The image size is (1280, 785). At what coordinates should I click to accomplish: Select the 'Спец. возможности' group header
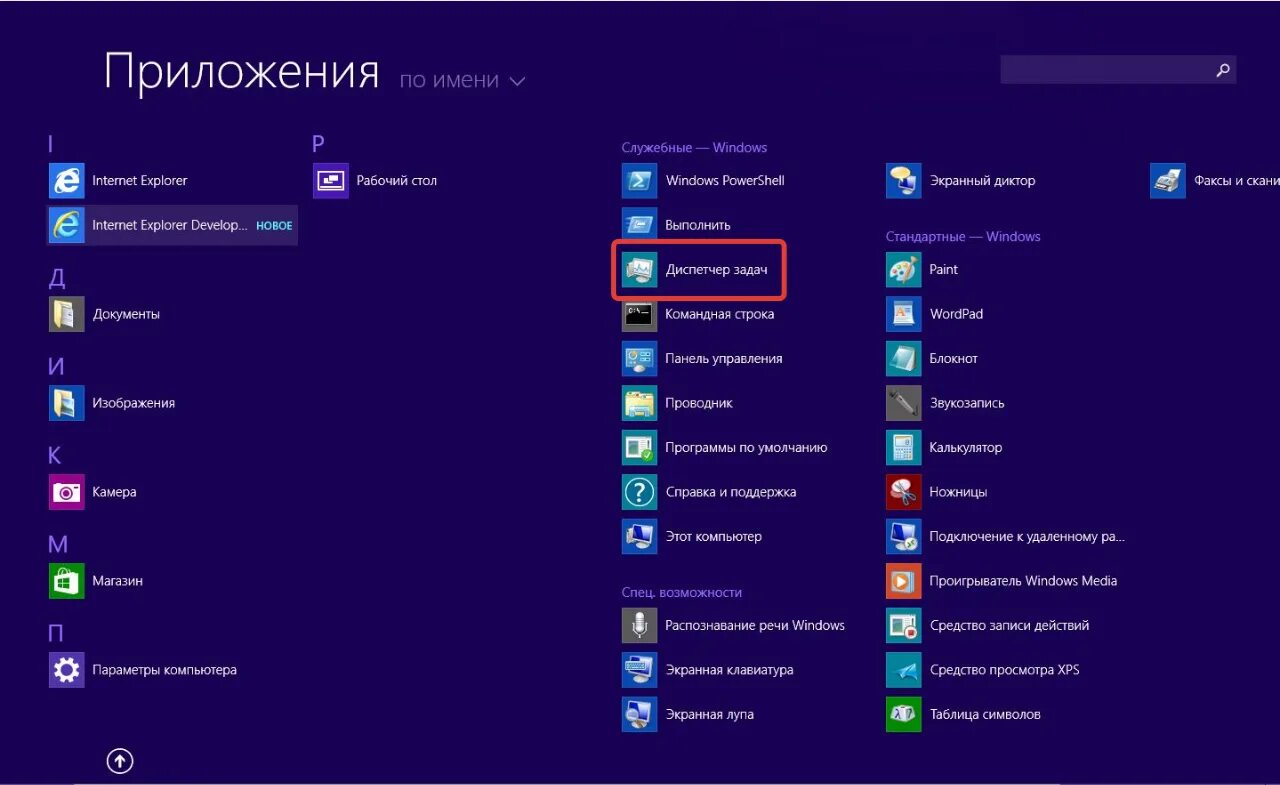[x=682, y=593]
